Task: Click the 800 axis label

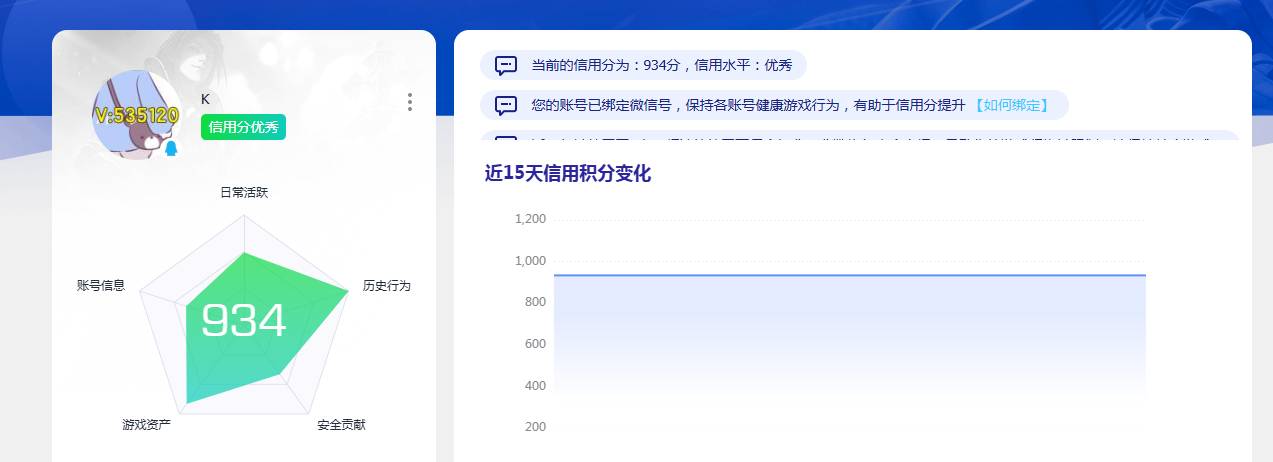Action: [x=536, y=302]
